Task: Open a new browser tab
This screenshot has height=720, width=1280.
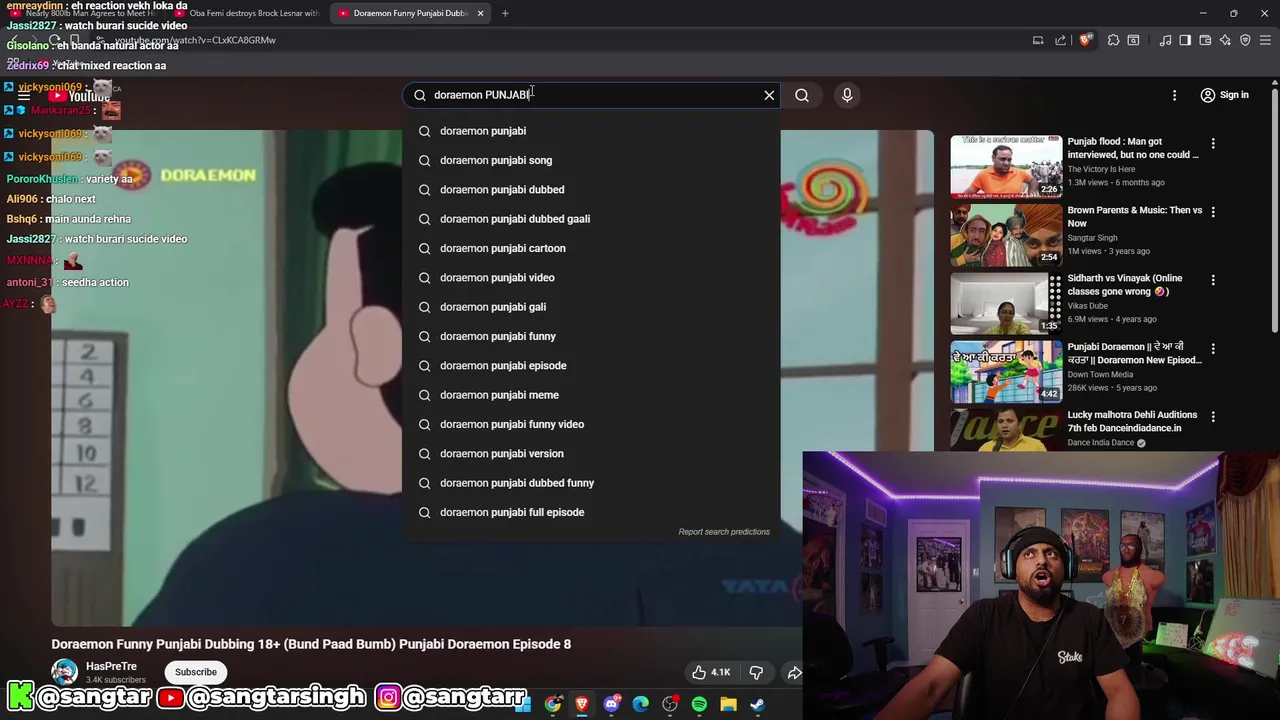Action: tap(505, 13)
